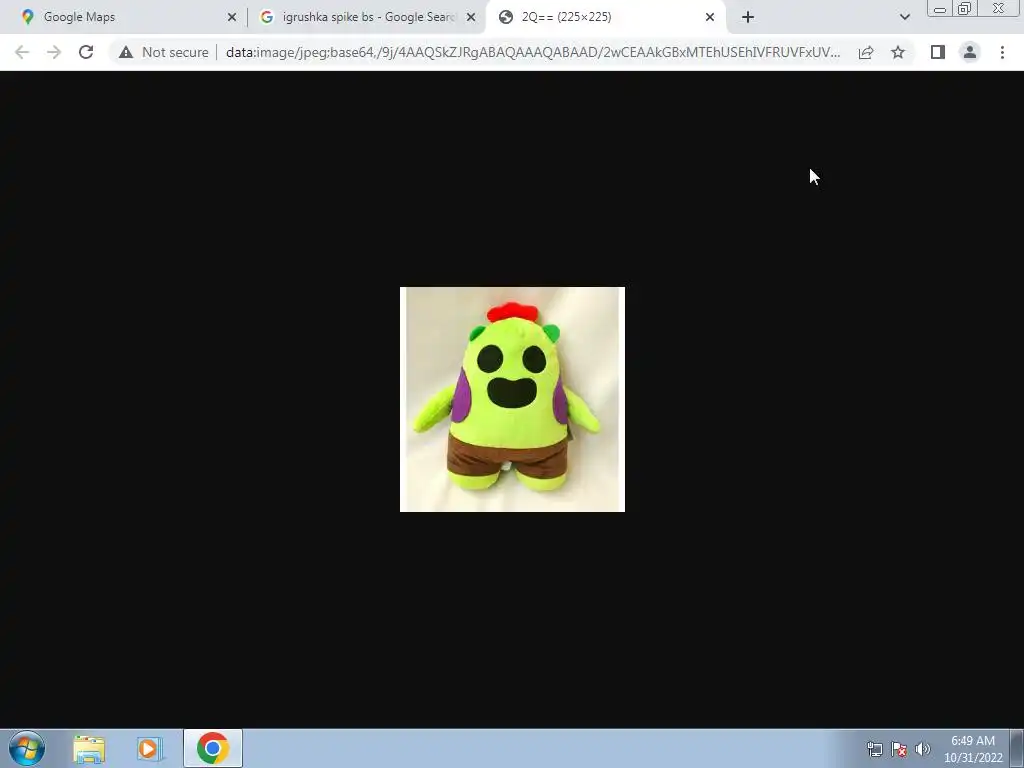Open the Chrome side panel
Viewport: 1024px width, 768px height.
(938, 52)
